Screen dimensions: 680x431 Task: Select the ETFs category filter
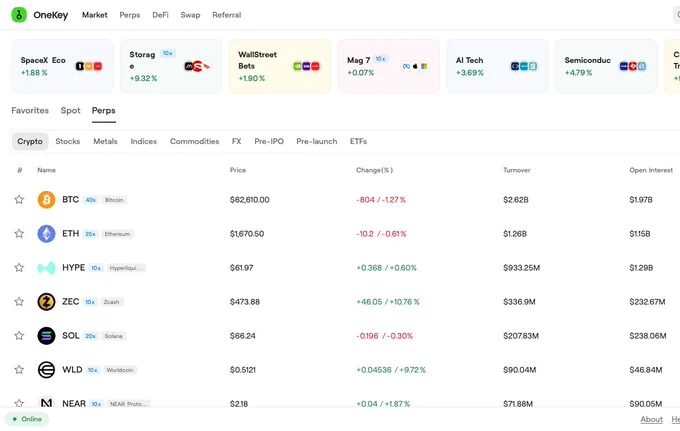click(x=358, y=141)
